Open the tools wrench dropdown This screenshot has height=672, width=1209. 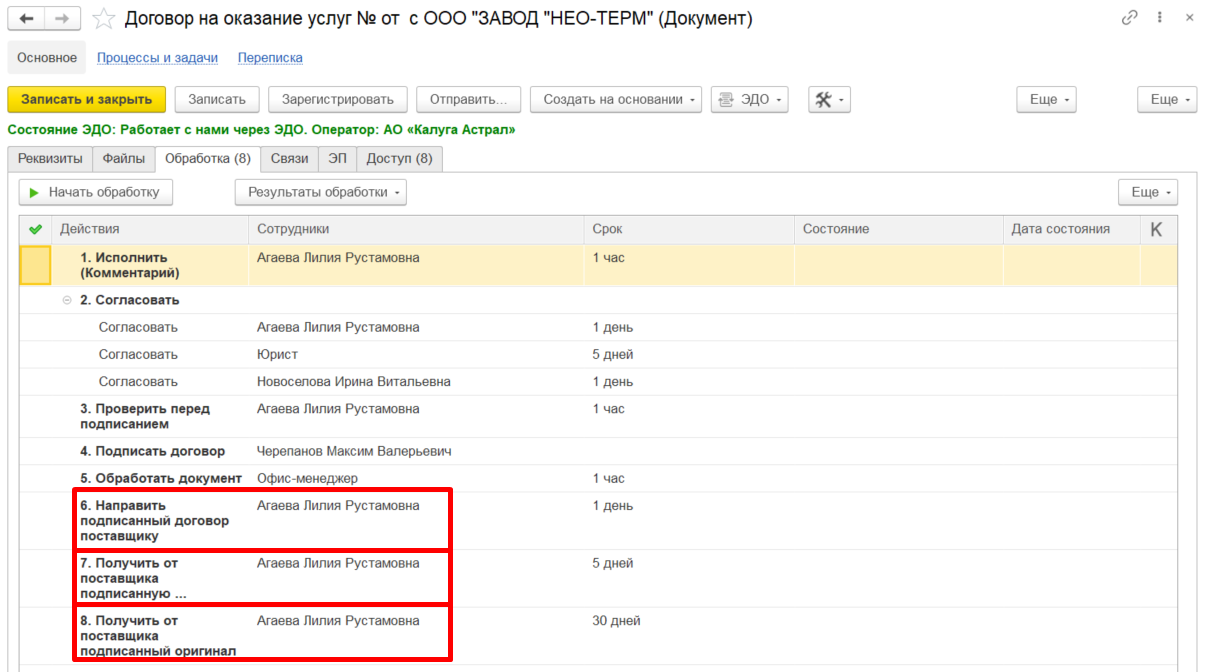click(830, 99)
